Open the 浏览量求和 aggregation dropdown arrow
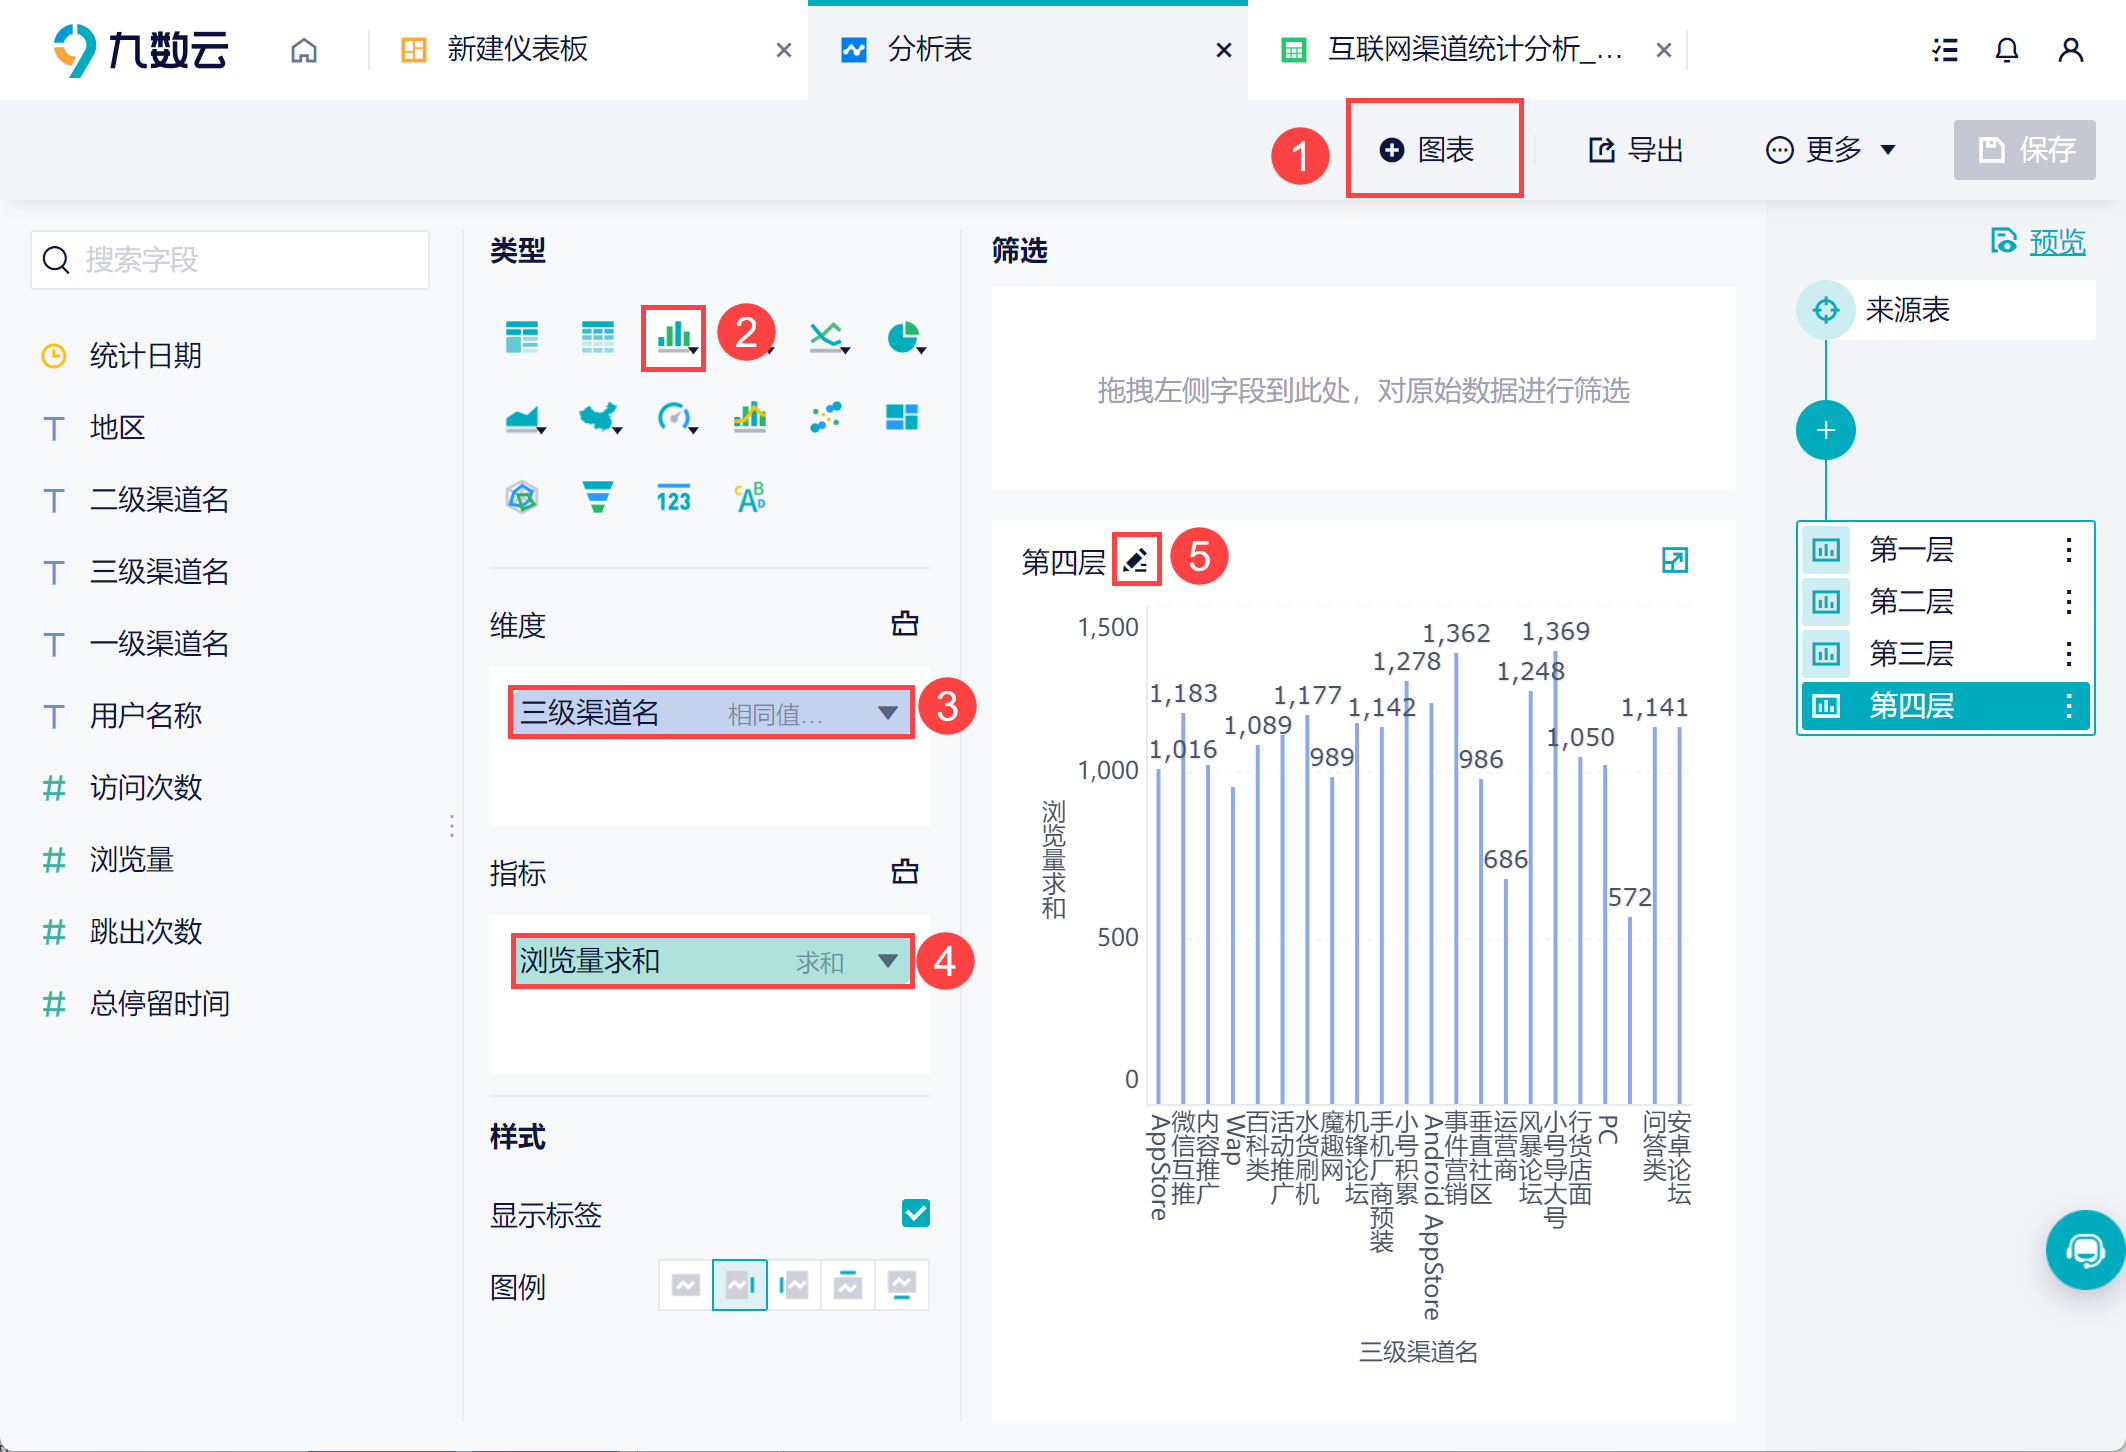 tap(887, 961)
